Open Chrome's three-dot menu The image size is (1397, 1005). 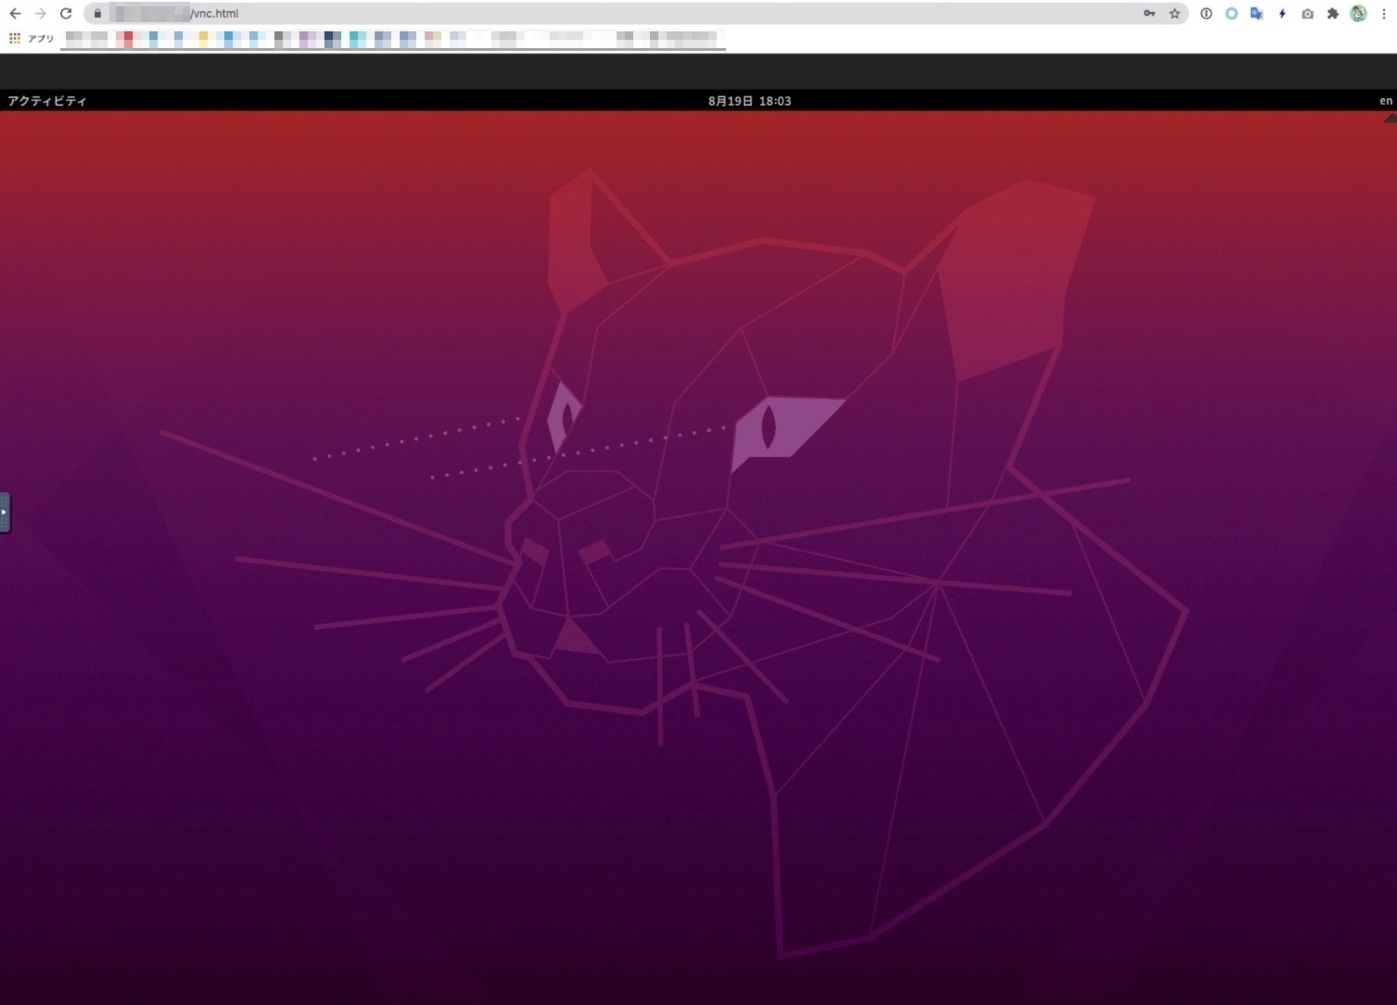click(x=1384, y=14)
